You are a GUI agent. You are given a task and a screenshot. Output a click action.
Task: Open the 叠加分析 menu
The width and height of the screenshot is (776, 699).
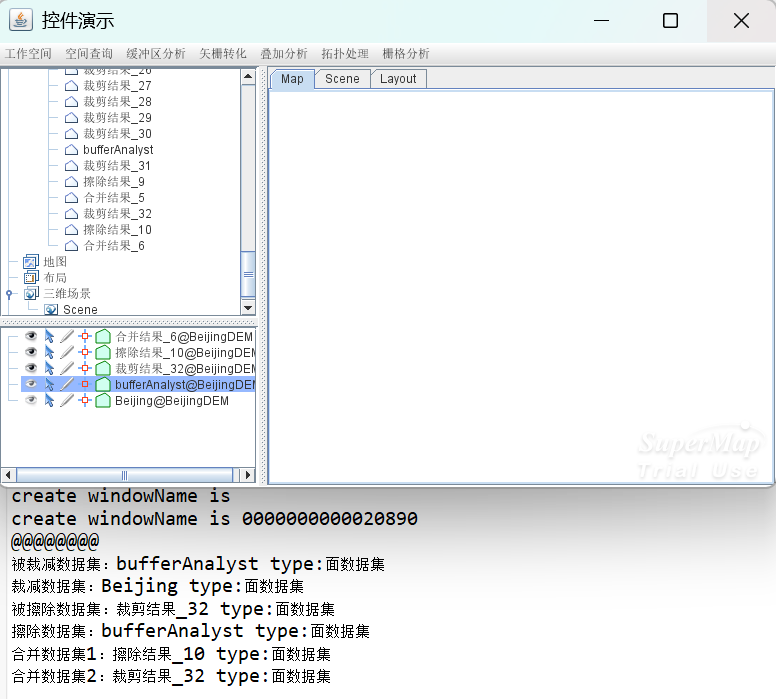click(x=284, y=54)
